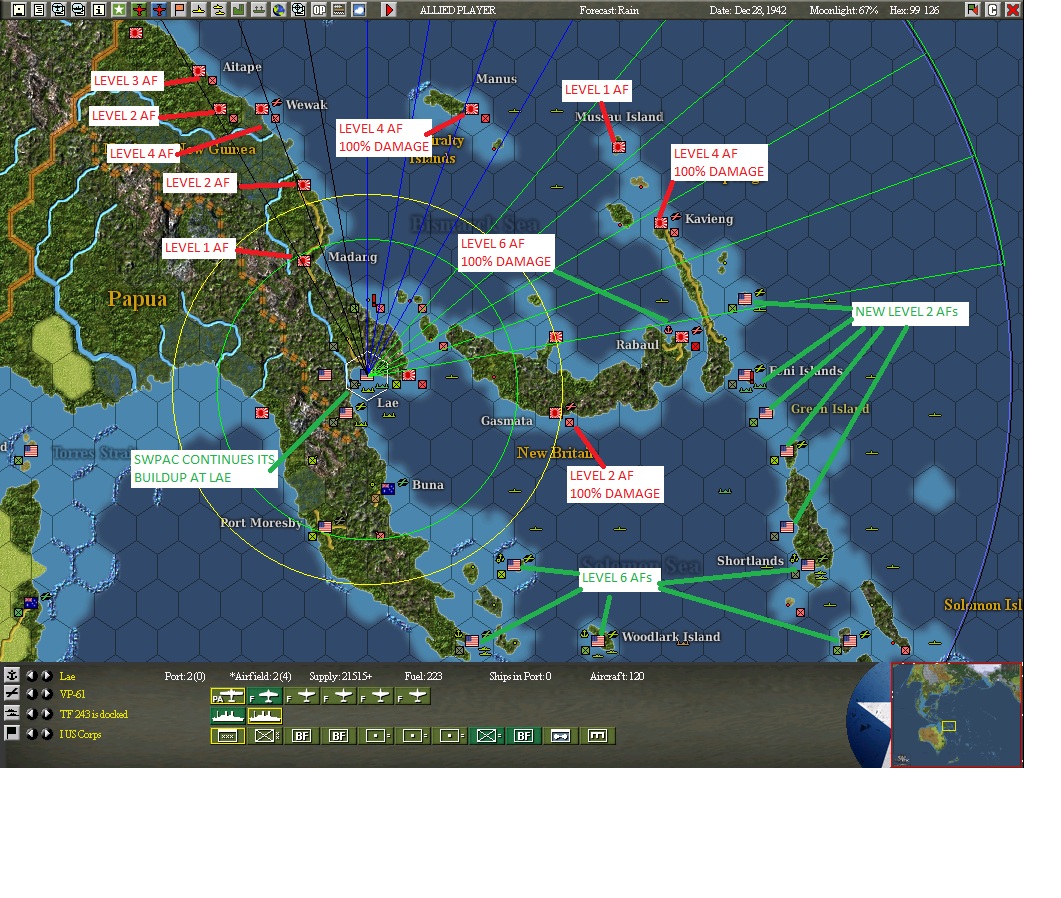Click red plane on blue background icon

[159, 9]
